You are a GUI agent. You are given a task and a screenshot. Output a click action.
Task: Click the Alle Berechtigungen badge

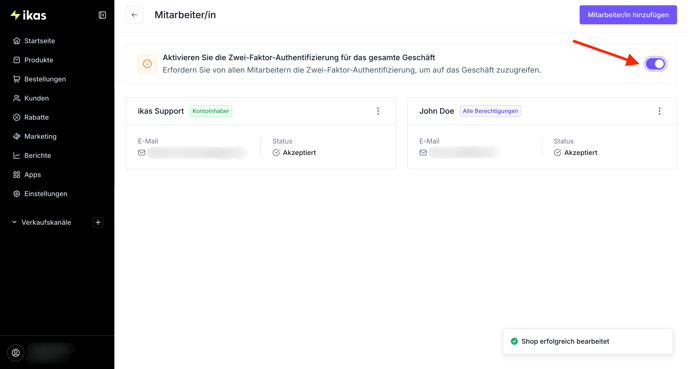point(491,111)
